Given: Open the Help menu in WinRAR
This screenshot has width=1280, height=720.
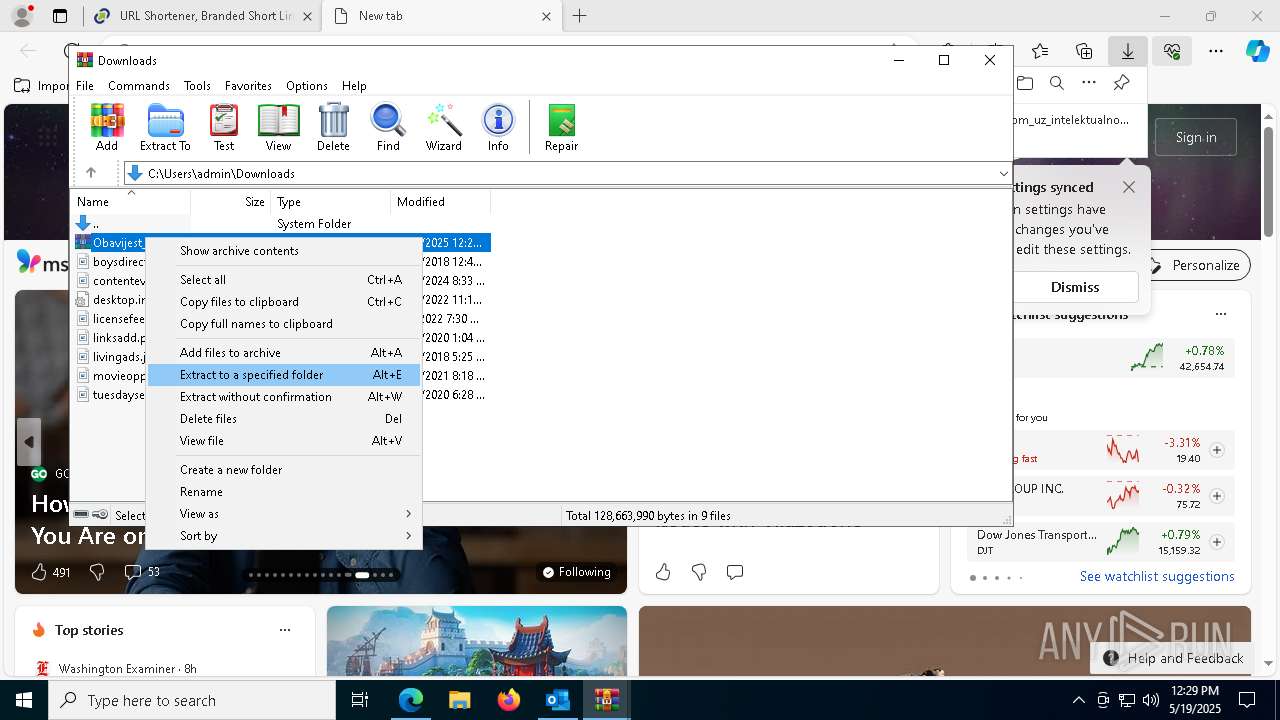Looking at the screenshot, I should click(354, 86).
